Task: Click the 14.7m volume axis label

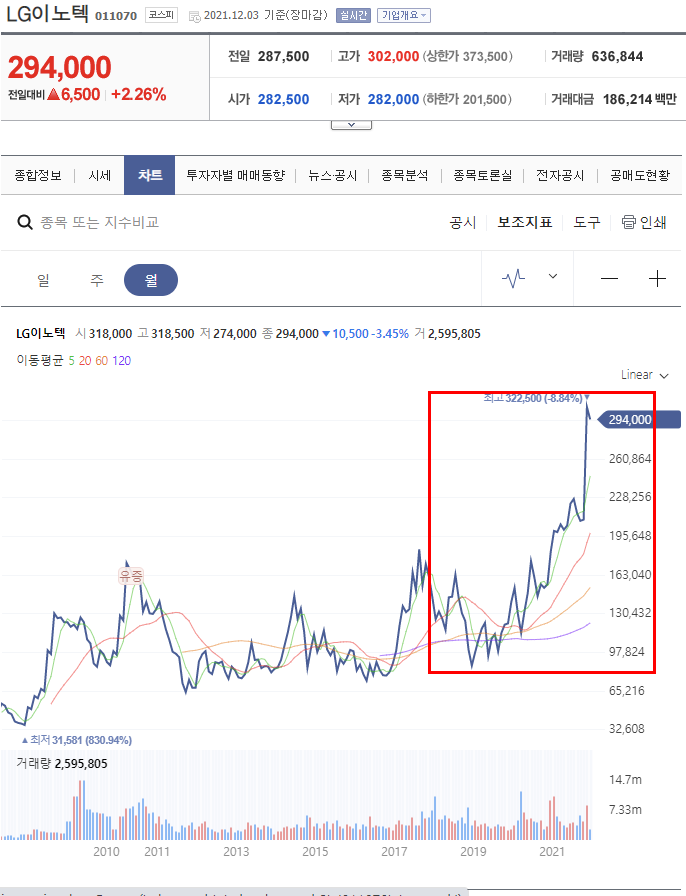Action: (625, 779)
